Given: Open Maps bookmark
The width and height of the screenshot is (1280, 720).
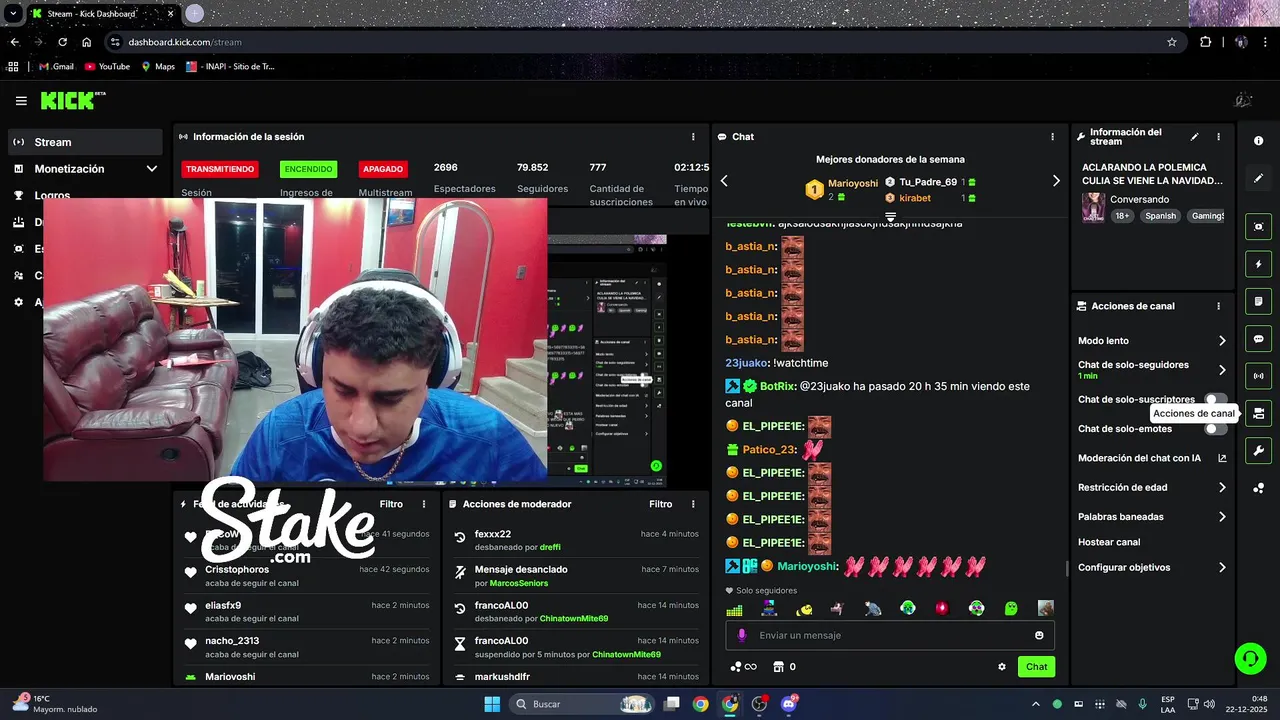Looking at the screenshot, I should (x=158, y=67).
